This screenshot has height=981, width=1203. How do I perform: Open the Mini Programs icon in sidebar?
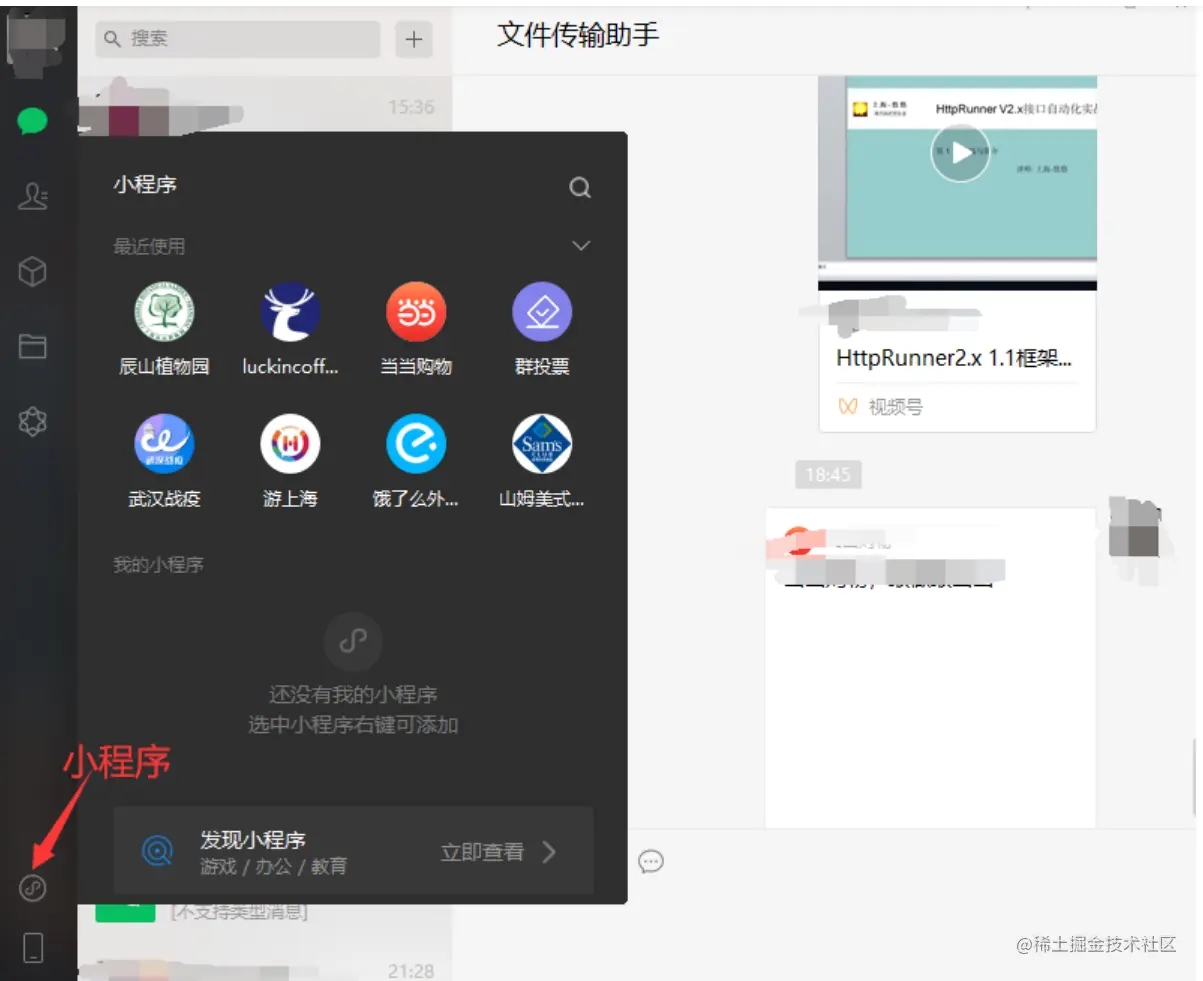[33, 887]
